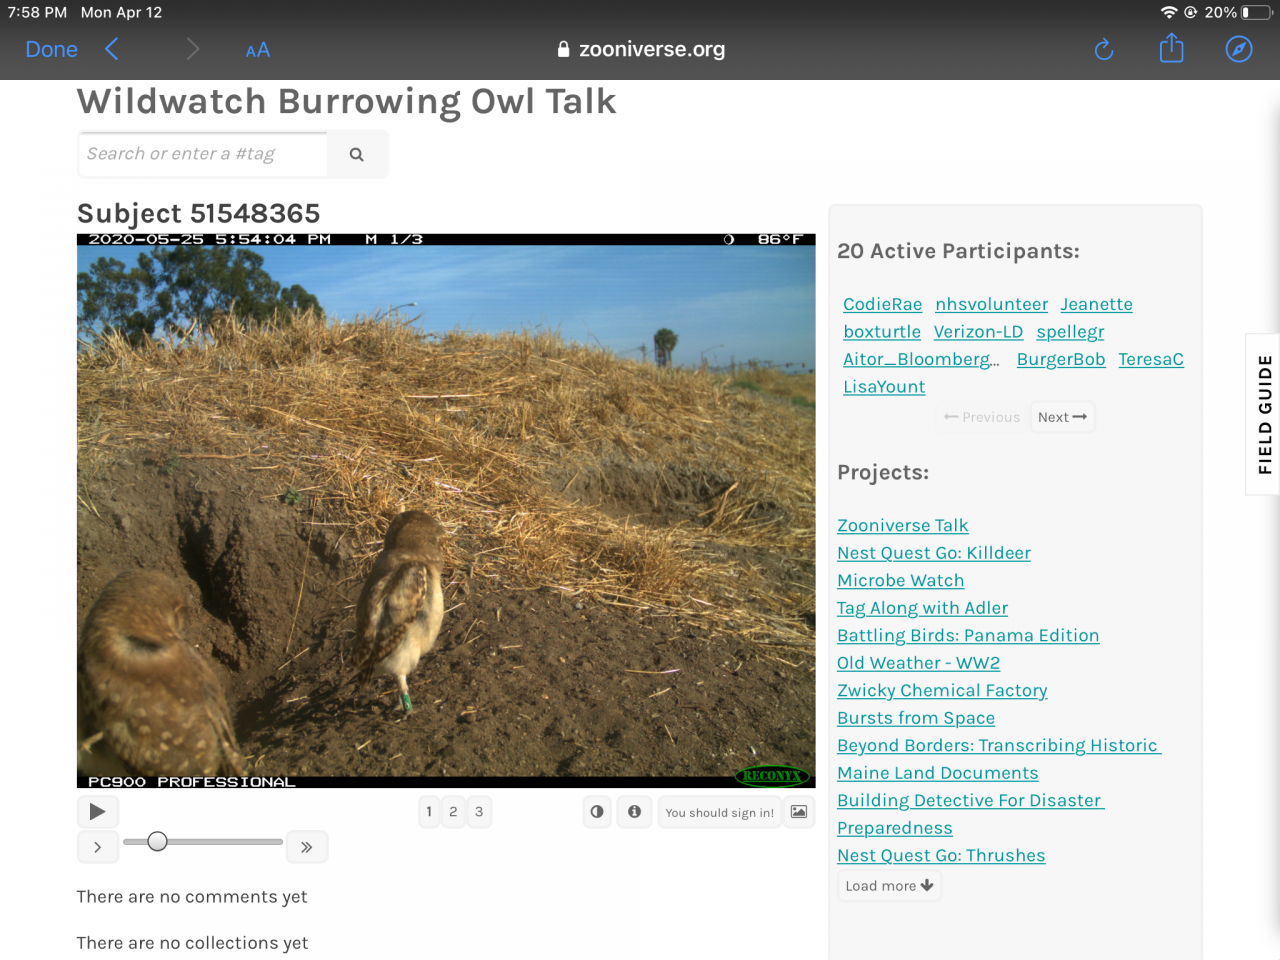Open Old Weather - WW2 project
Viewport: 1280px width, 960px height.
(x=918, y=663)
